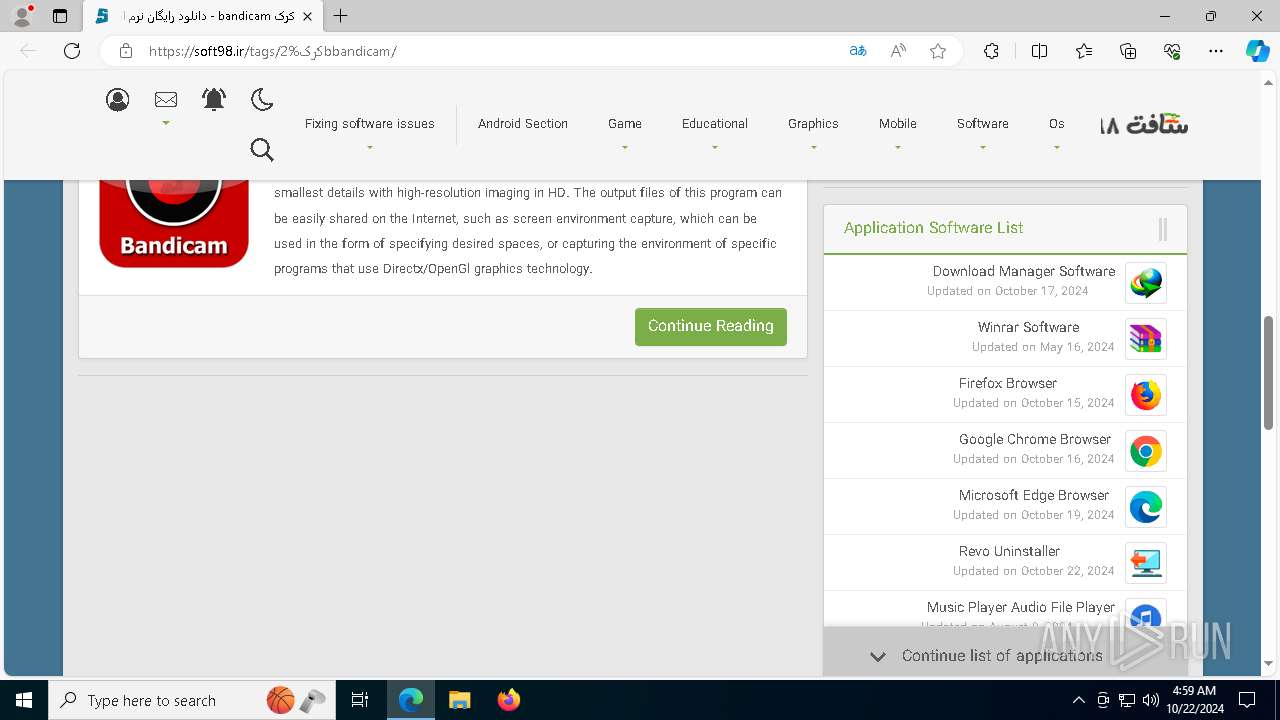
Task: Open the Google Chrome Browser icon
Action: (x=1146, y=451)
